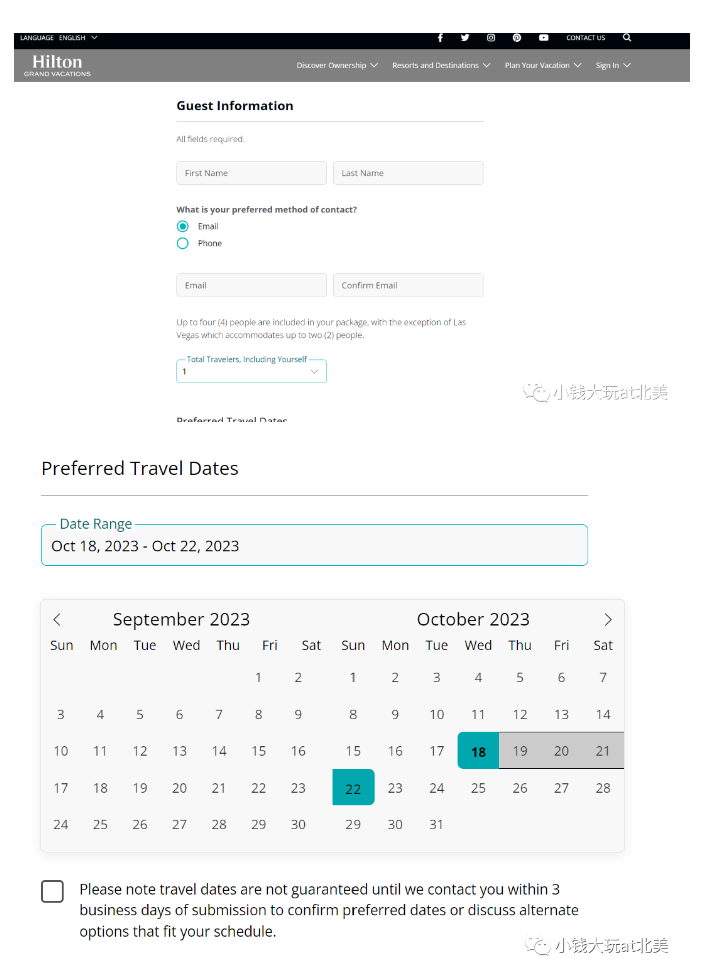Click the First Name field
Screen dimensions: 722x974
click(251, 173)
